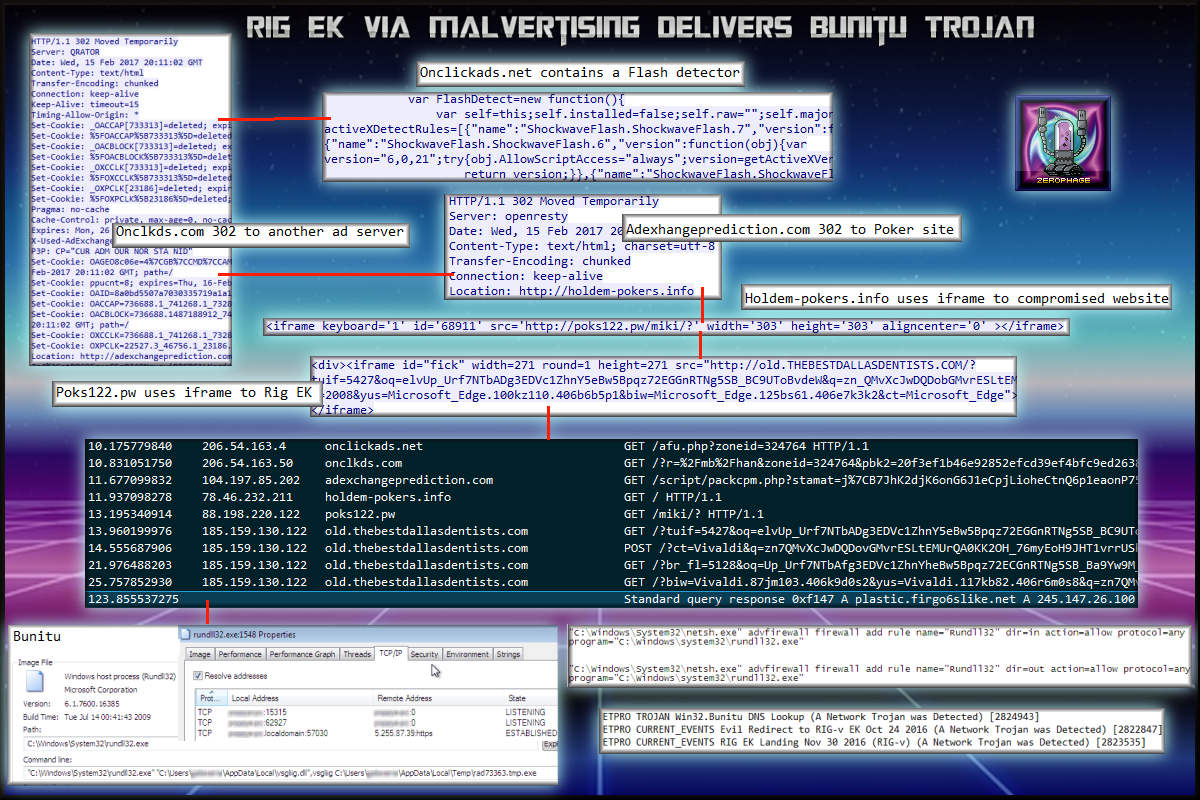Select the Security tab
1200x800 pixels.
click(x=424, y=654)
